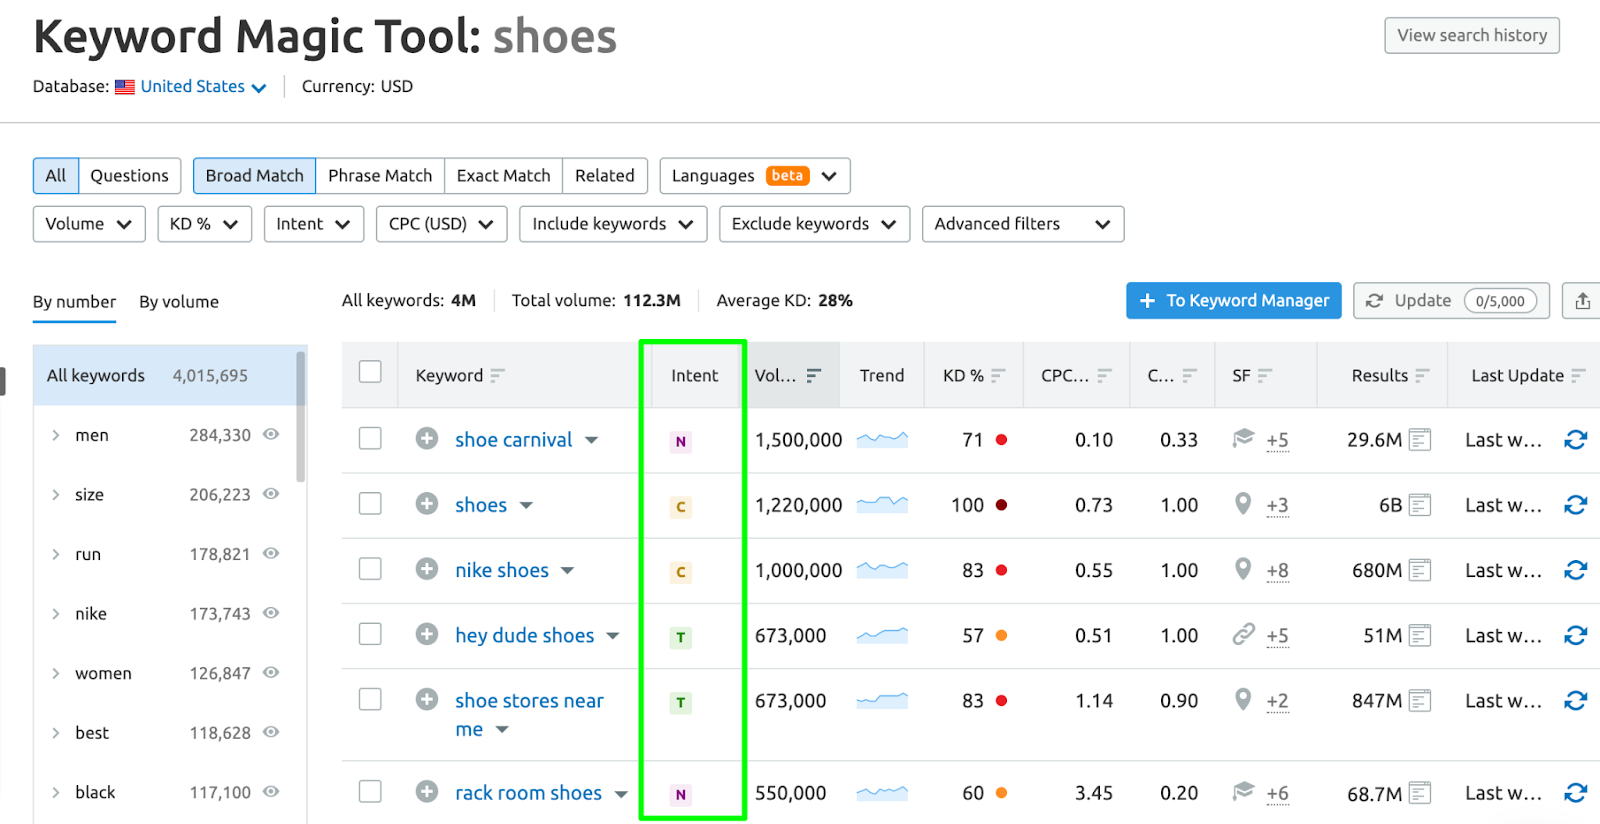The height and width of the screenshot is (824, 1600).
Task: Refresh metrics for nike shoes row
Action: click(1576, 570)
